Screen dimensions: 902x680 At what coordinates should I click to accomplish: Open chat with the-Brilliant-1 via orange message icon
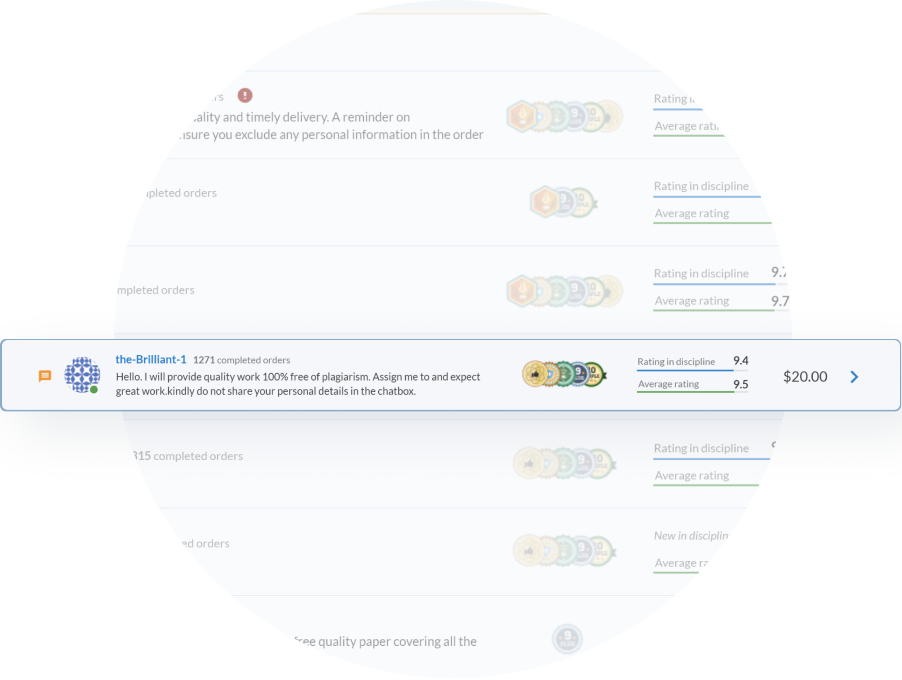[x=44, y=376]
